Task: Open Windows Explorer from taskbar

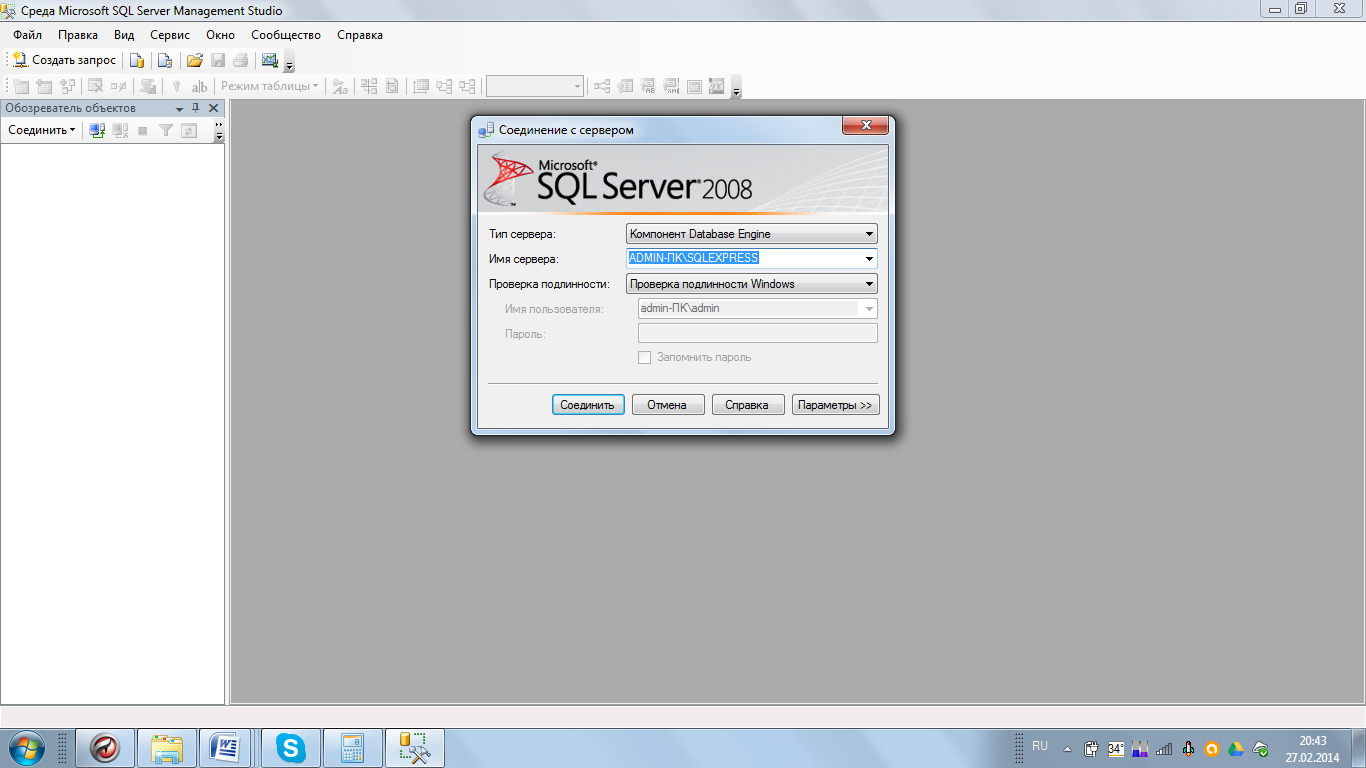Action: tap(167, 748)
